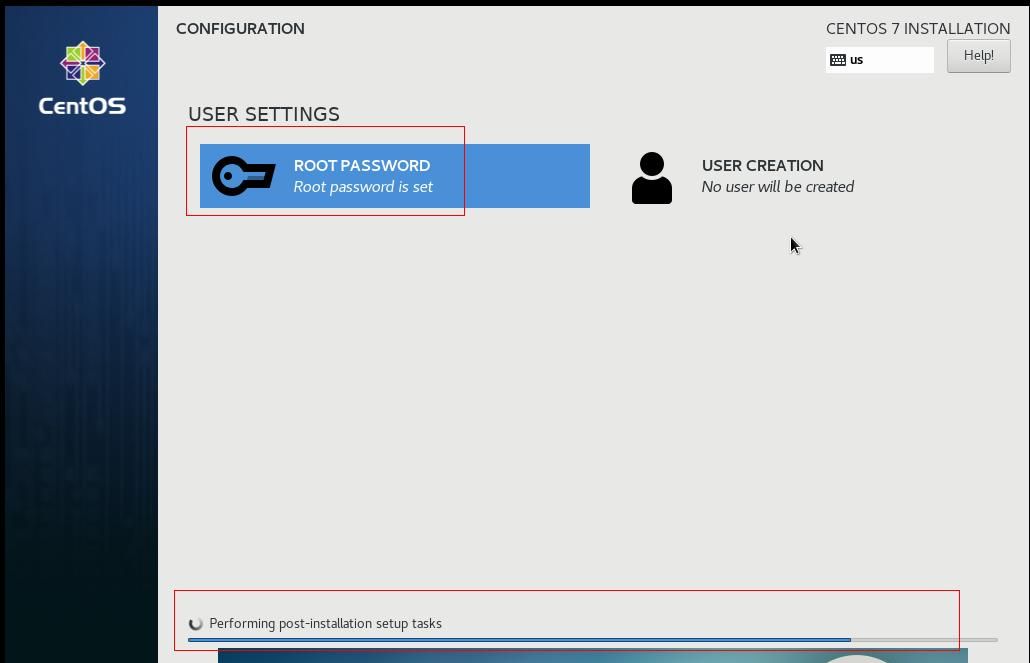Click the 'Root password is set' status text

[363, 187]
